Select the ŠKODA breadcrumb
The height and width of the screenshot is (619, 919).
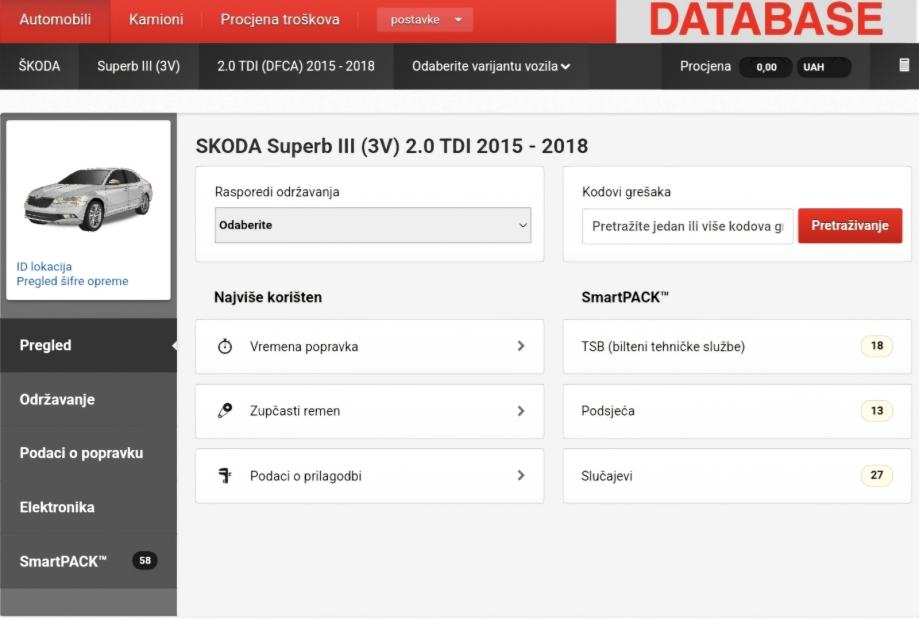pos(39,66)
